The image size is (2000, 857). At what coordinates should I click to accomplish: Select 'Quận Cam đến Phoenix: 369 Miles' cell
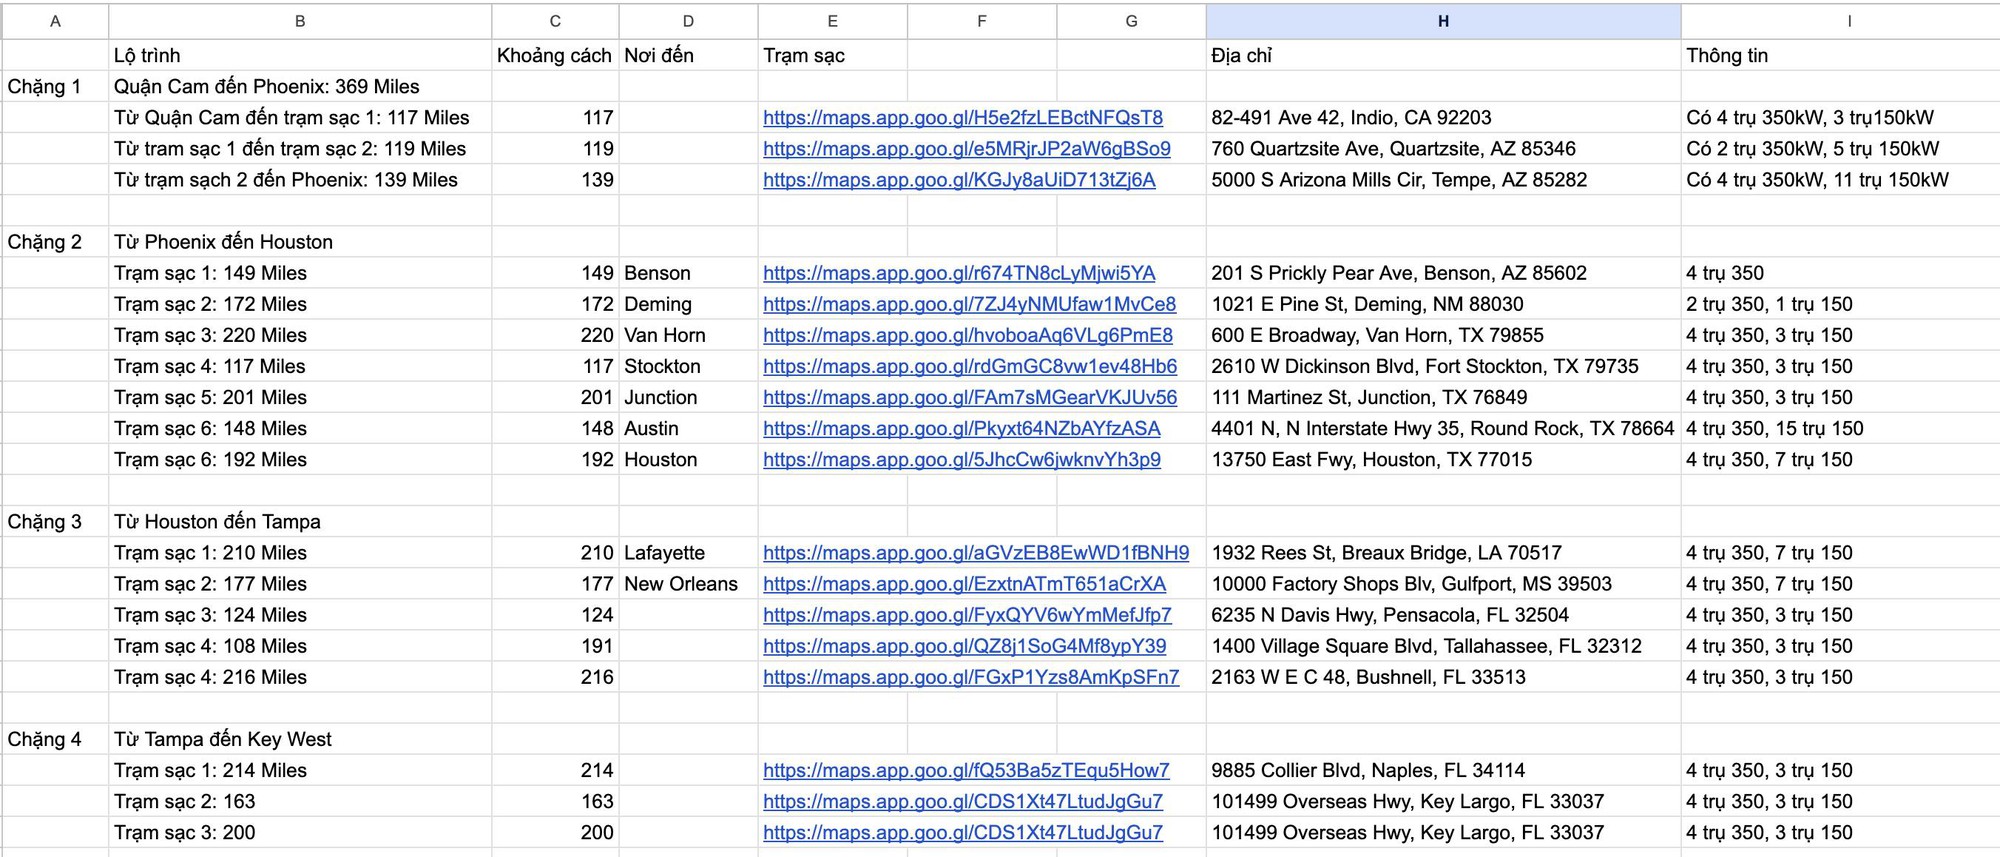point(300,86)
